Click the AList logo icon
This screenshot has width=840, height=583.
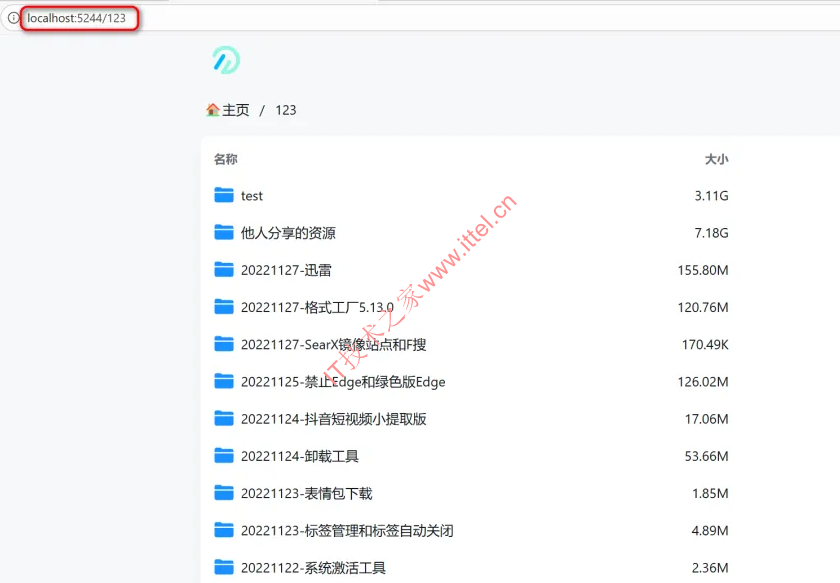click(x=226, y=61)
